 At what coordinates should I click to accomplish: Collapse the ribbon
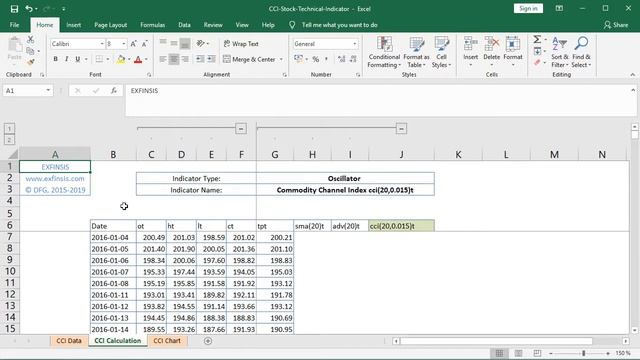click(633, 75)
